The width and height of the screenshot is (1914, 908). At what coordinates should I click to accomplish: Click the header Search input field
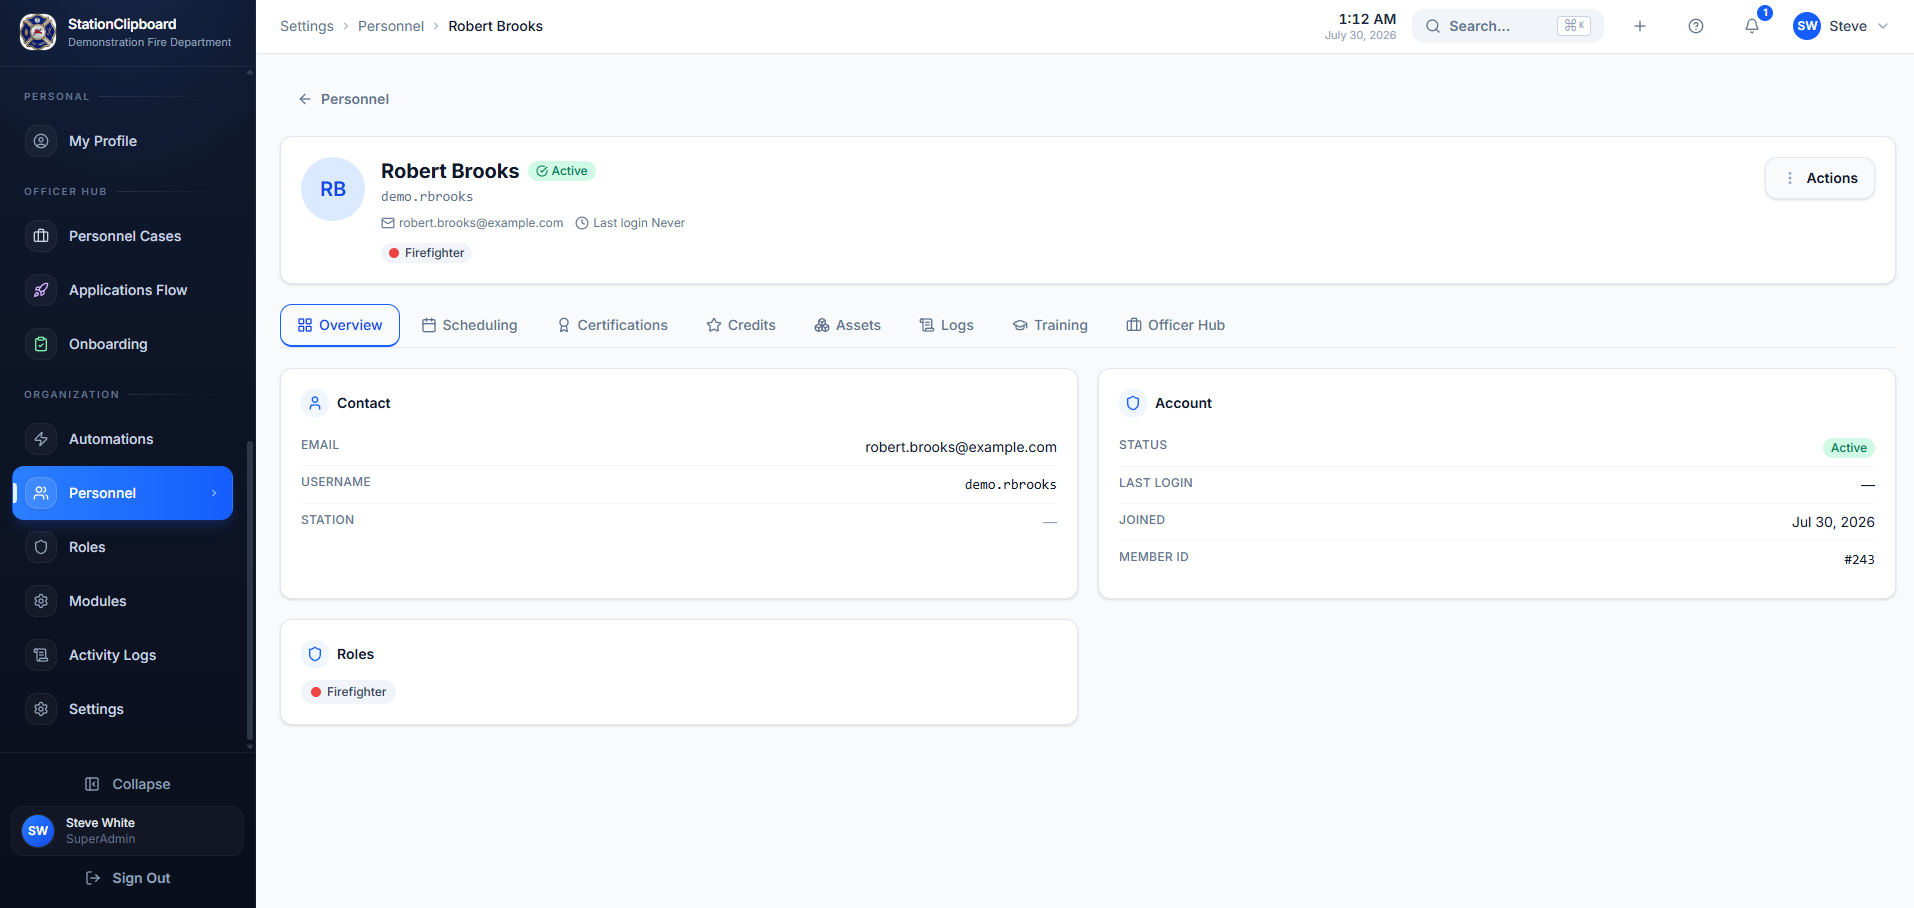(1508, 26)
